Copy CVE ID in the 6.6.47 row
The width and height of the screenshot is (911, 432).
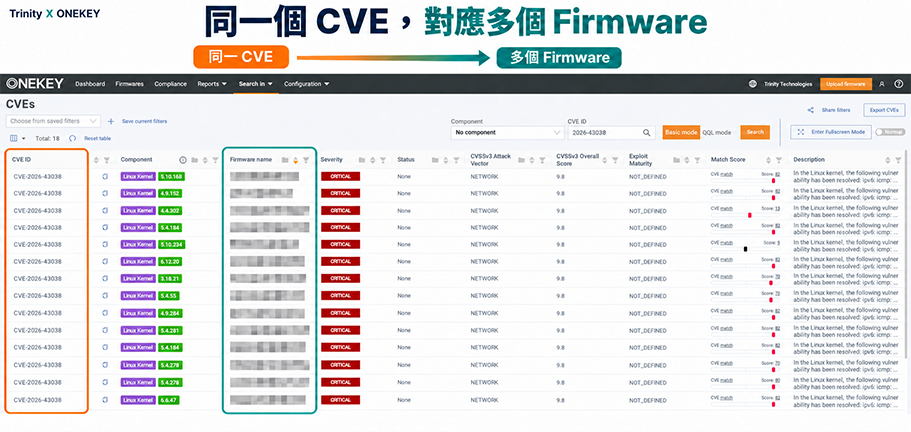pyautogui.click(x=105, y=400)
